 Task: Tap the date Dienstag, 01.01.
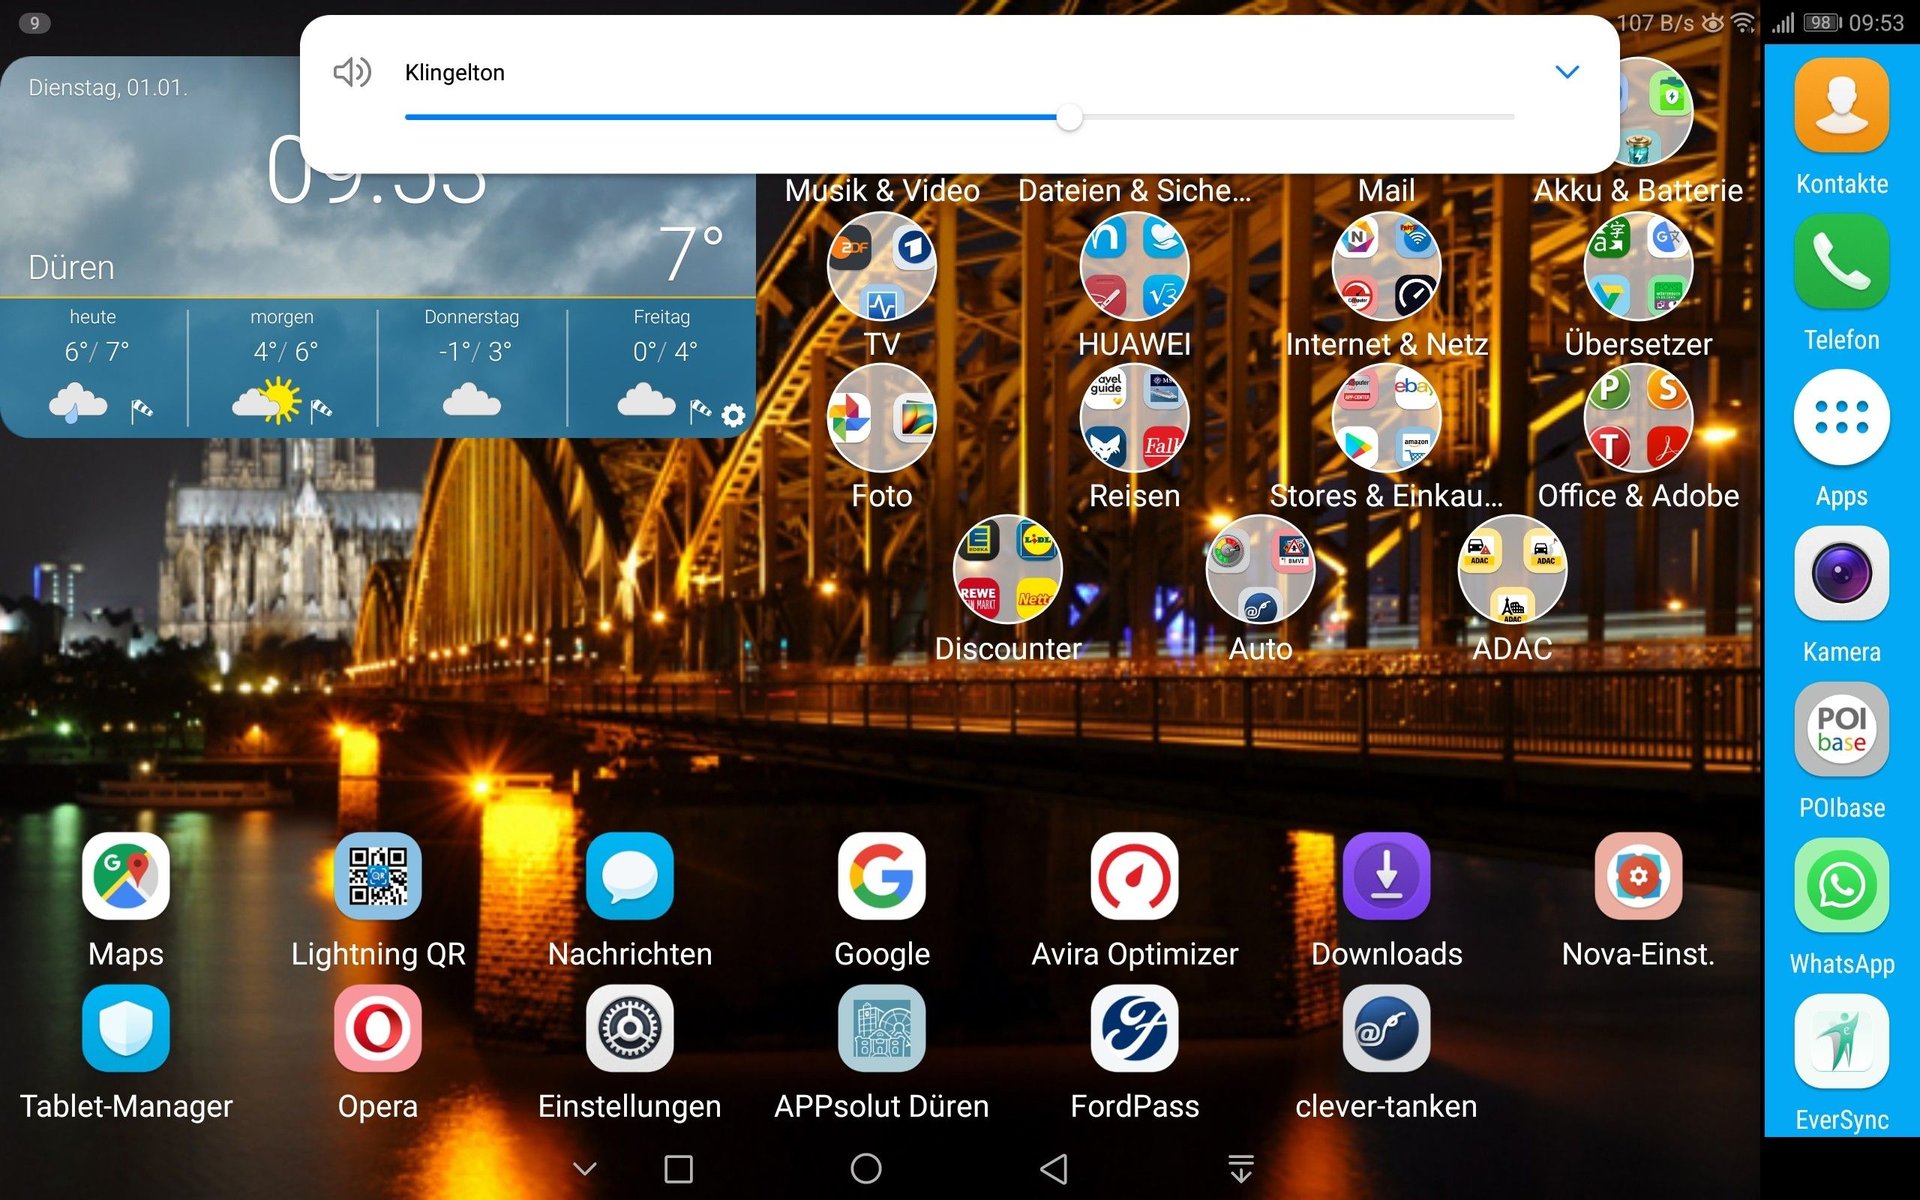coord(108,87)
